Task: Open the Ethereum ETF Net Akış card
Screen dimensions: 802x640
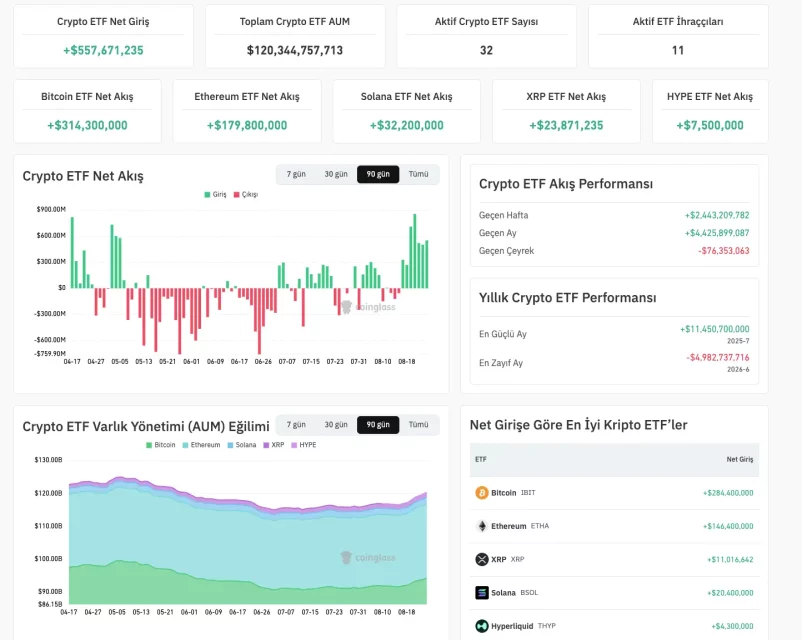Action: pos(247,111)
